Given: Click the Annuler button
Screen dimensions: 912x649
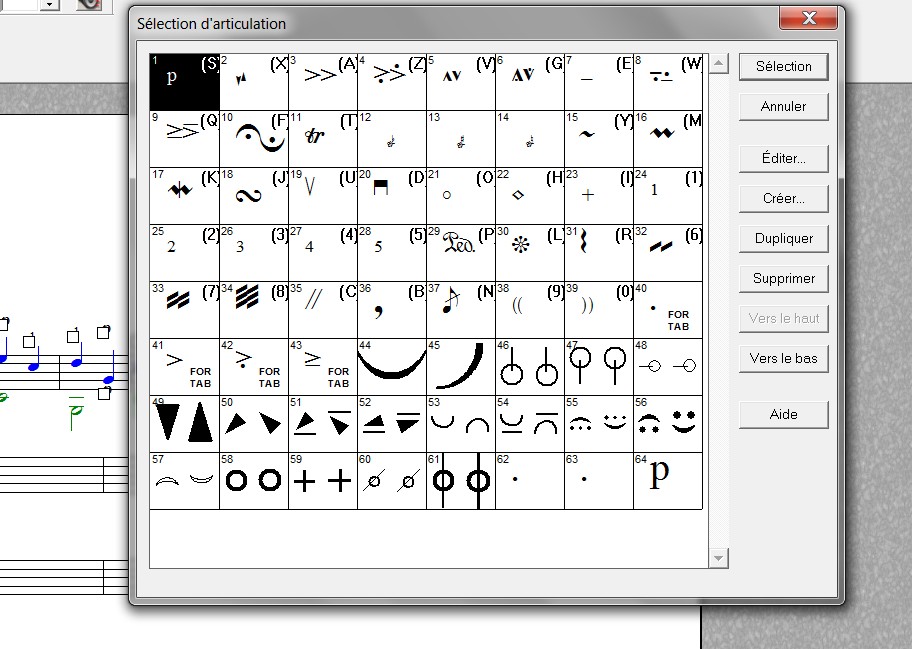Looking at the screenshot, I should coord(783,106).
